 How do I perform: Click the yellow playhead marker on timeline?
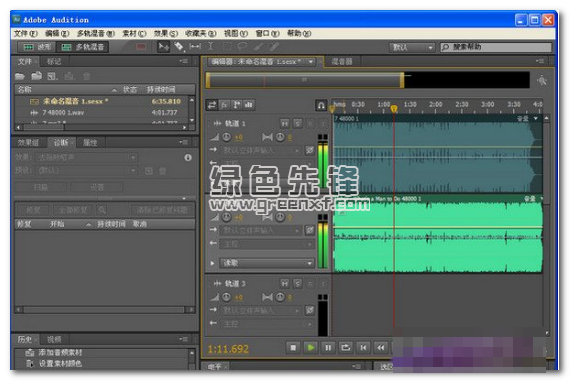pos(394,109)
